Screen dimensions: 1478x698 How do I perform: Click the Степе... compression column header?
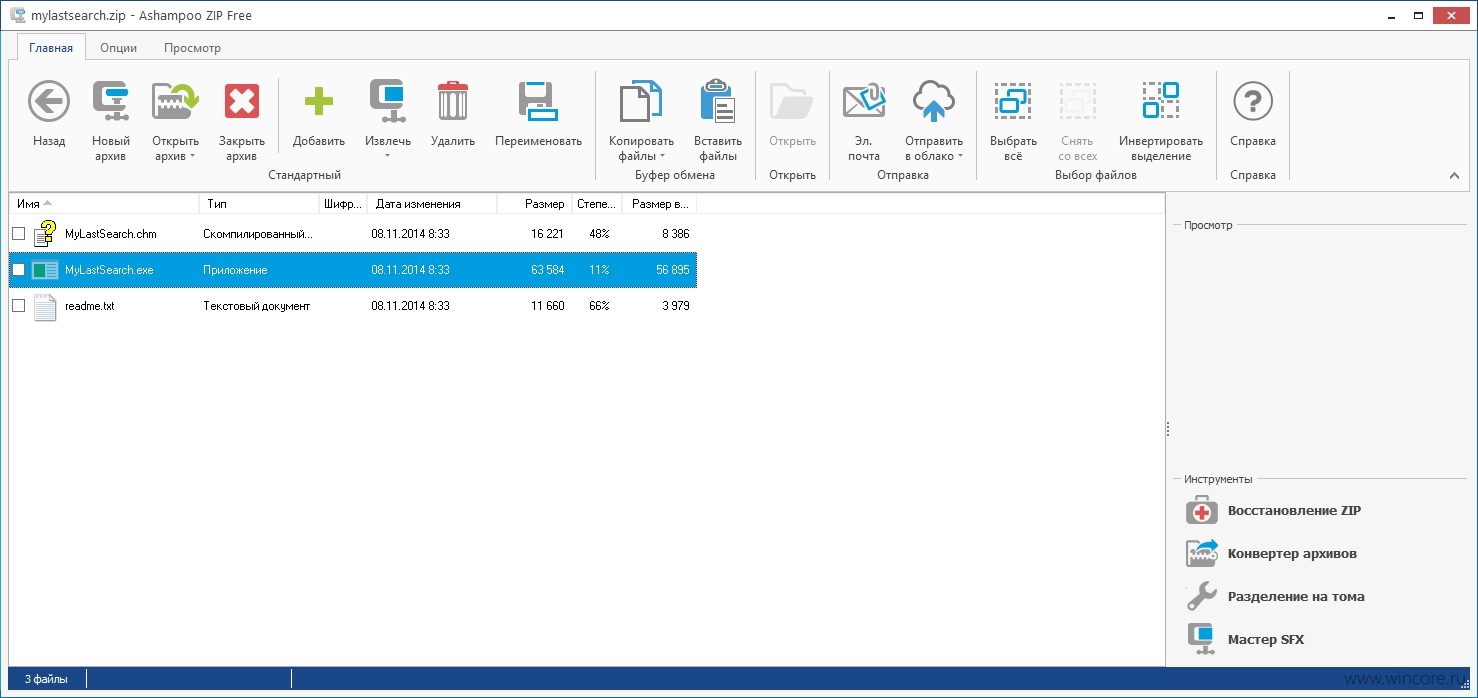[597, 204]
